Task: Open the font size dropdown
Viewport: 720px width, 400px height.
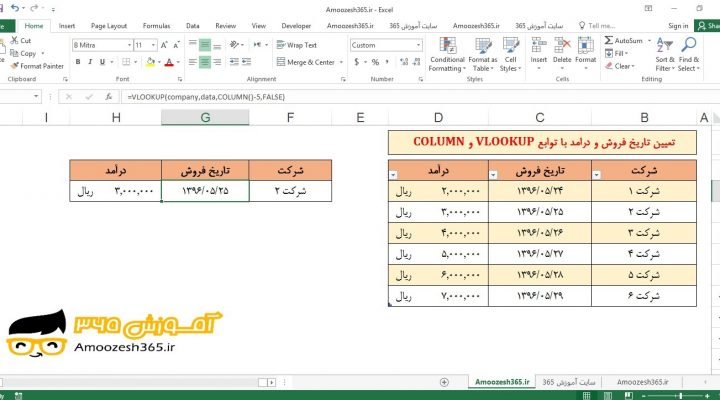Action: 153,45
